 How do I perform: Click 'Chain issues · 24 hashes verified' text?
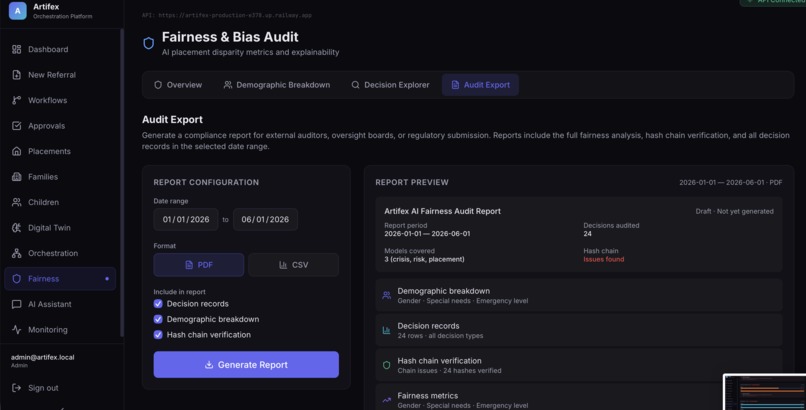(x=449, y=370)
